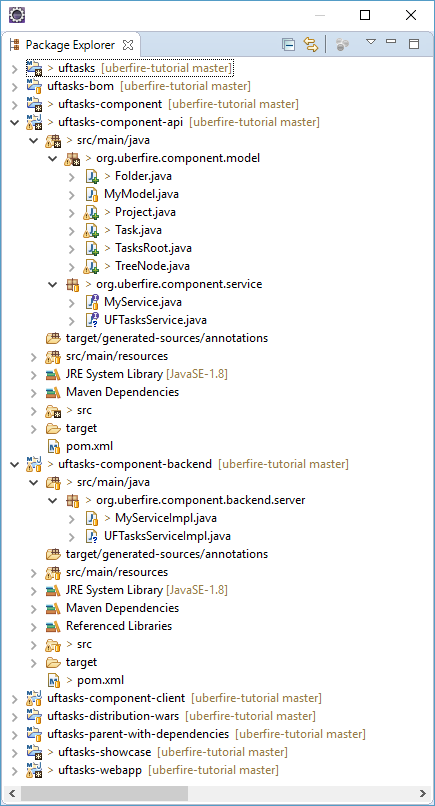Screen dimensions: 435x806
Task: Click the Collapse All toolbar icon
Action: pos(288,45)
